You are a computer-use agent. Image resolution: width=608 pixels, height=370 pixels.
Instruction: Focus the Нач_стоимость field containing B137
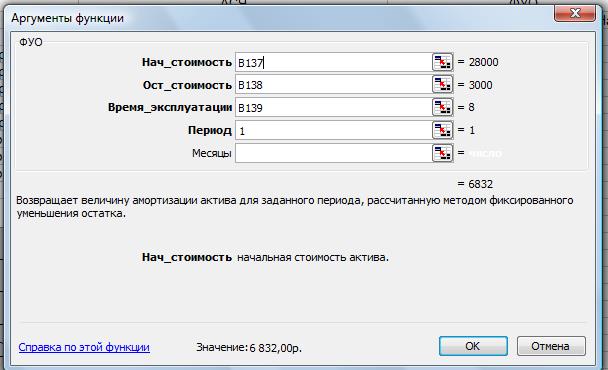point(333,62)
